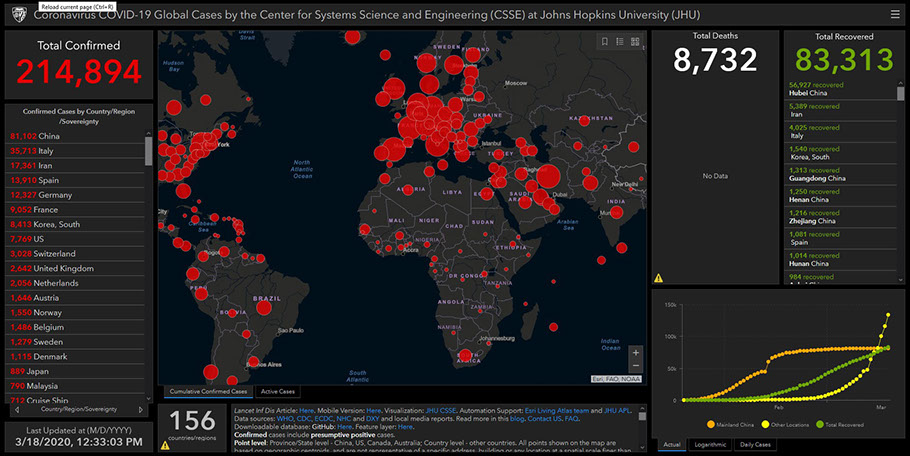Switch to Cumulative Confirmed Cases tab
Viewport: 910px width, 456px height.
tap(208, 392)
